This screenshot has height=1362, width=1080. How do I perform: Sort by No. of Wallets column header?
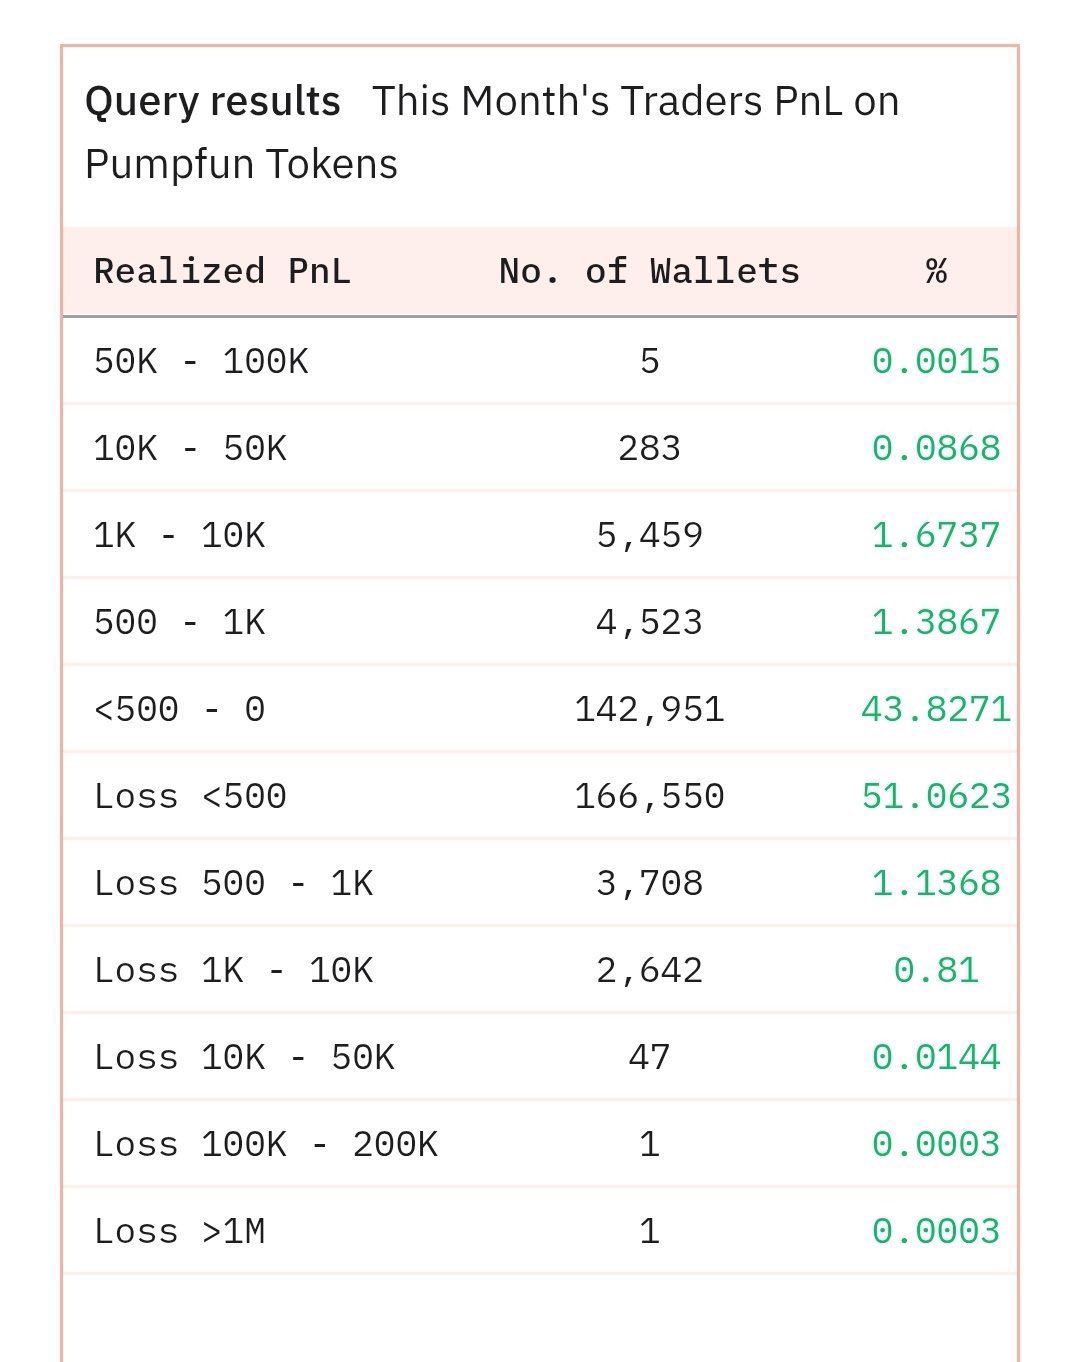(649, 271)
